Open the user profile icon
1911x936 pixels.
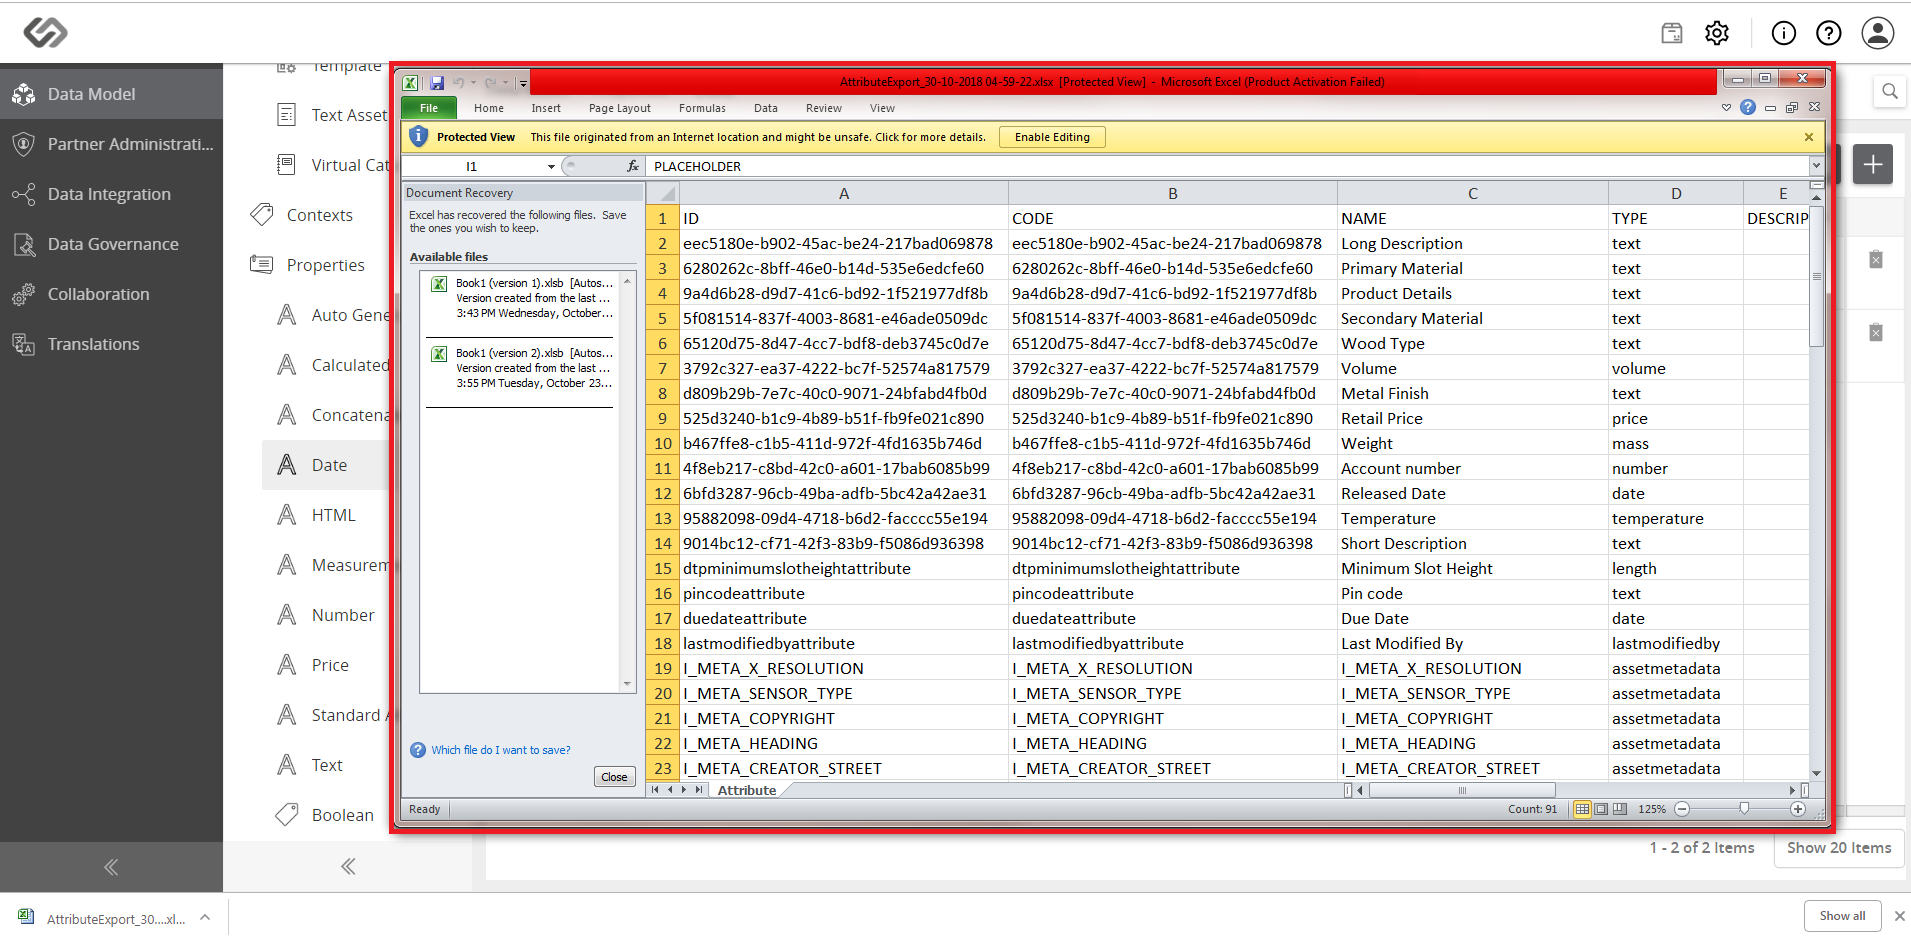1878,33
